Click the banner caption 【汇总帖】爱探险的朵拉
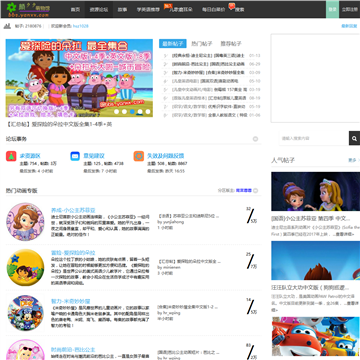 [x=59, y=124]
